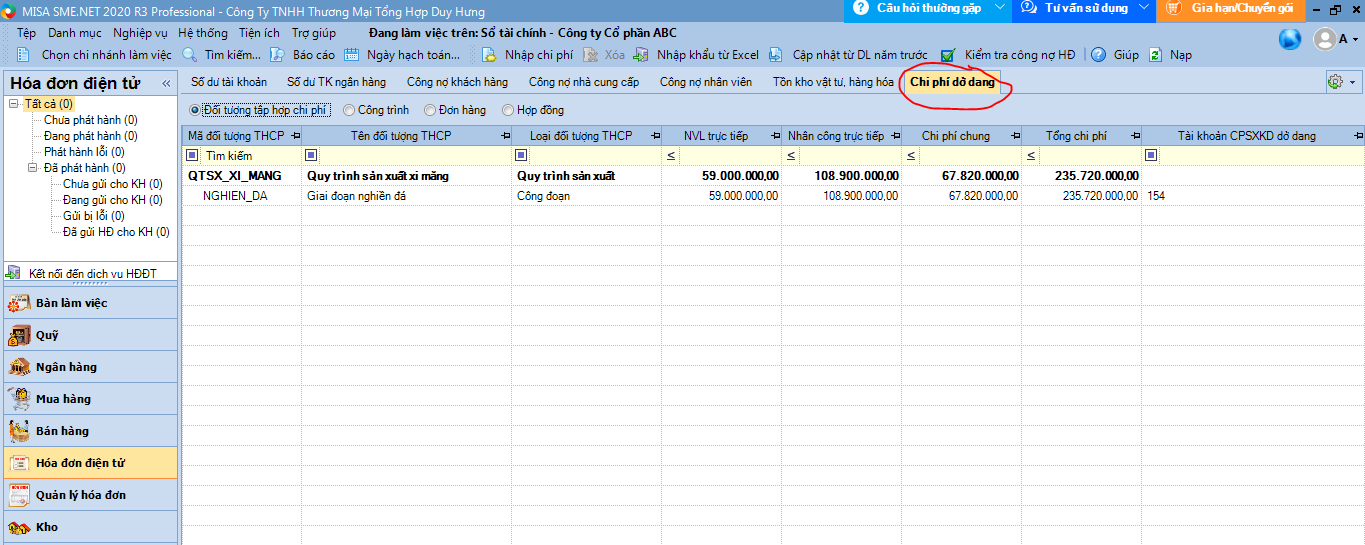1365x545 pixels.
Task: Select the Đơn hàng radio button
Action: point(430,110)
